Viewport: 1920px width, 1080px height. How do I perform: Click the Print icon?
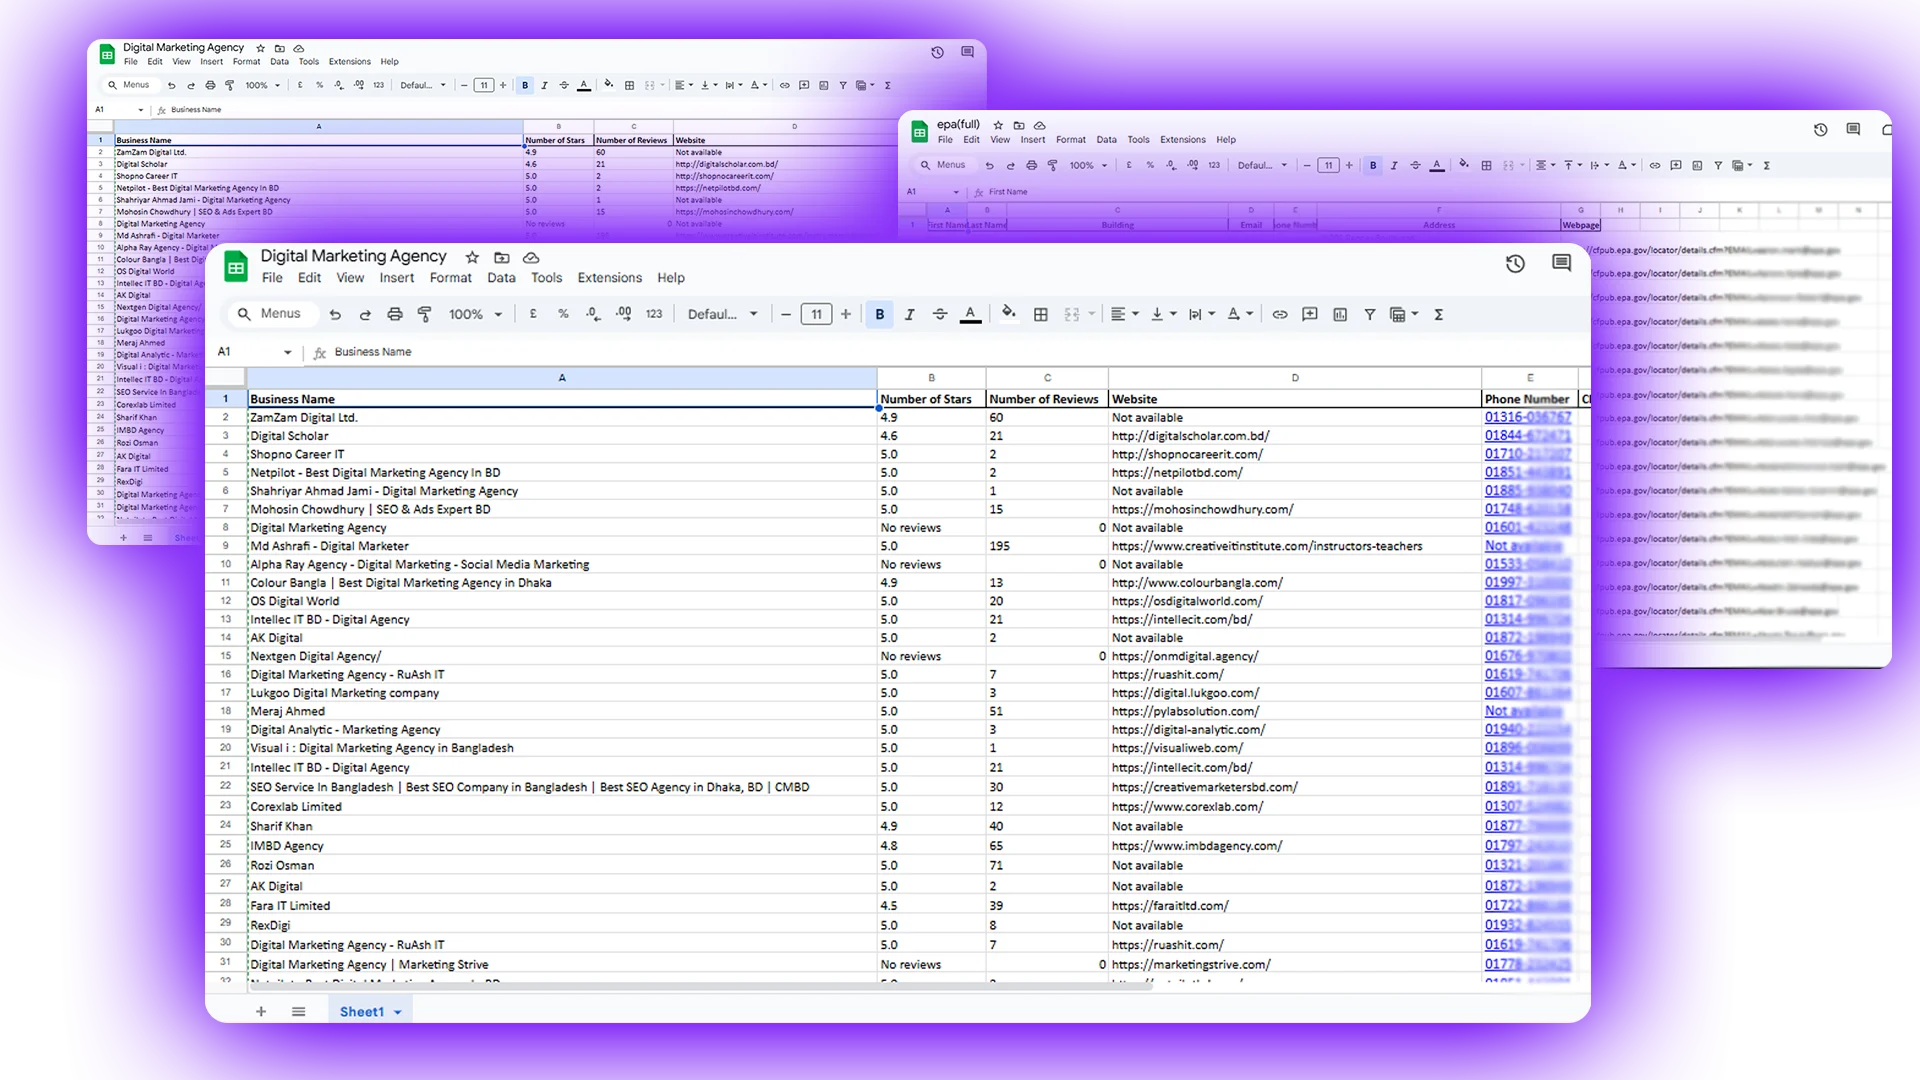point(395,315)
